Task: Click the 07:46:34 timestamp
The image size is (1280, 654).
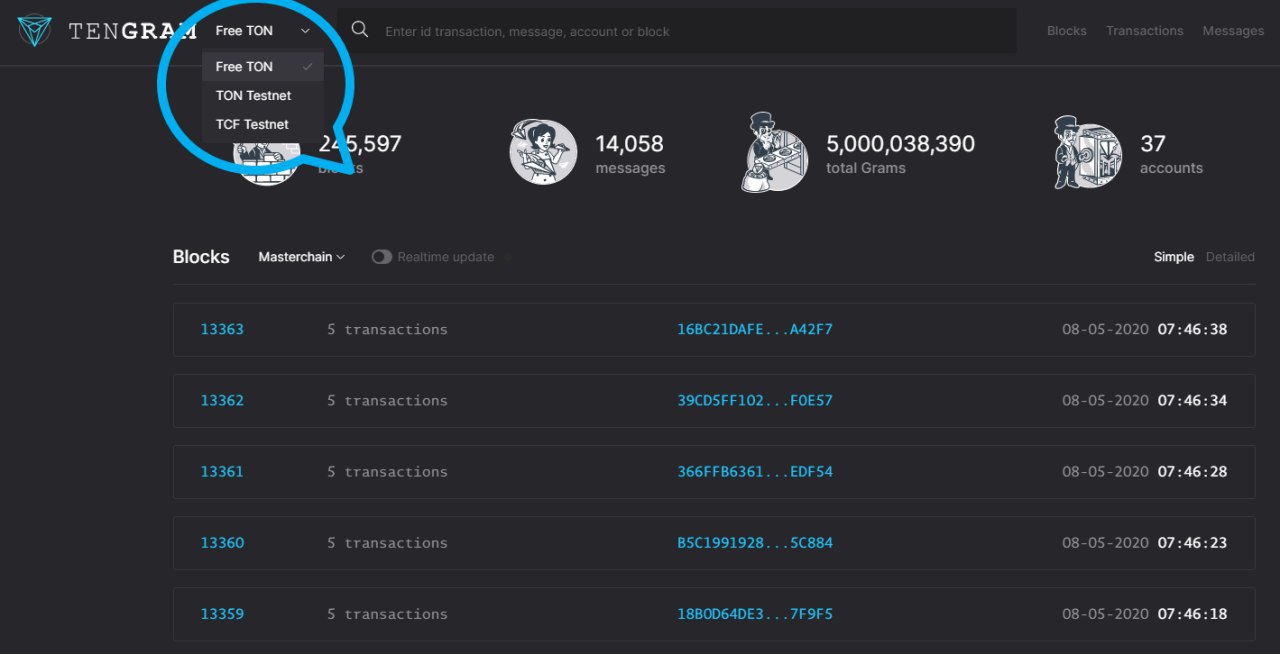Action: pyautogui.click(x=1192, y=400)
